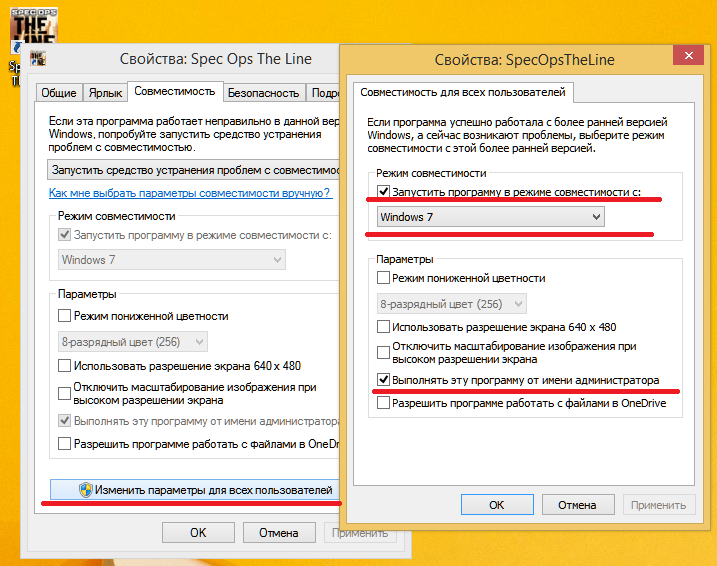
Task: Open the link about choosing compatibility settings manually
Action: point(190,194)
